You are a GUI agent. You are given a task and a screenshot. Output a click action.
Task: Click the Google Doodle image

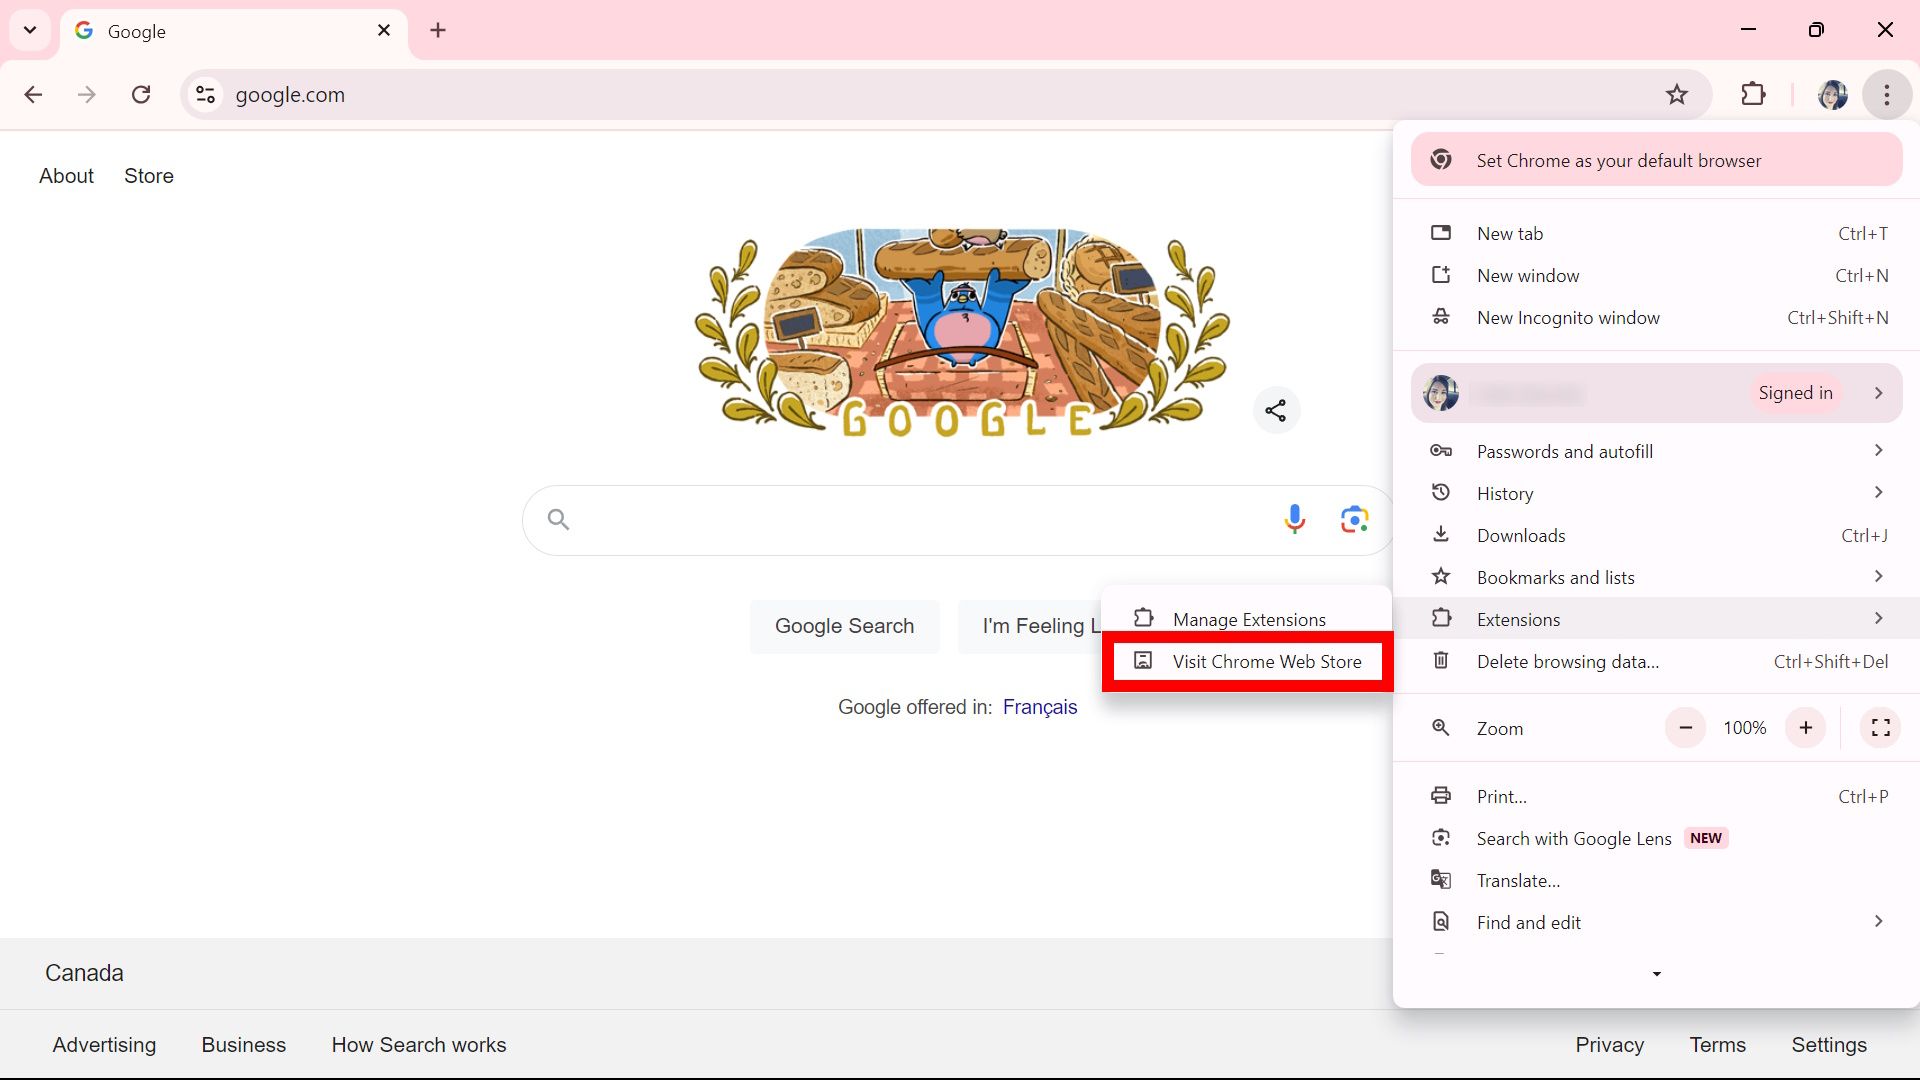pyautogui.click(x=962, y=333)
